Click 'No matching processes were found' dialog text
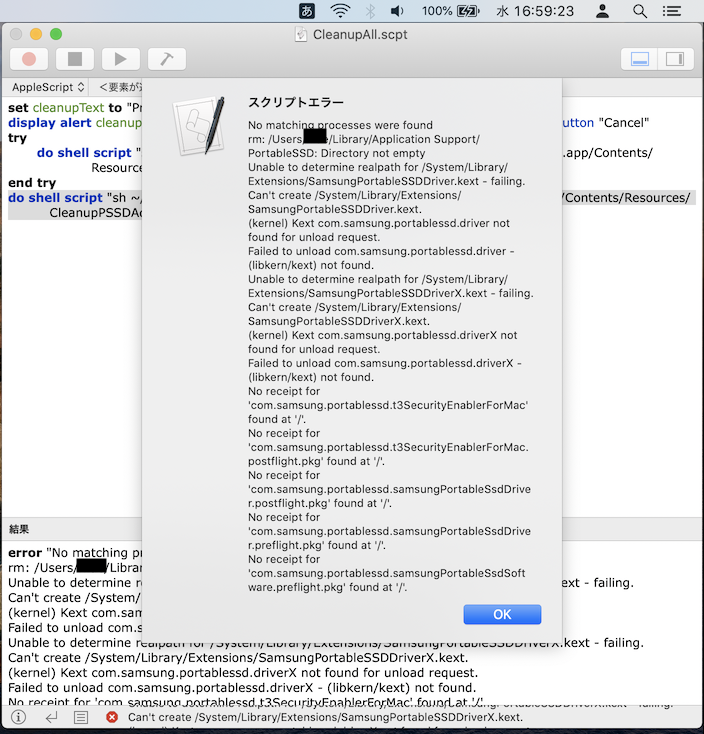The height and width of the screenshot is (734, 704). coord(340,125)
